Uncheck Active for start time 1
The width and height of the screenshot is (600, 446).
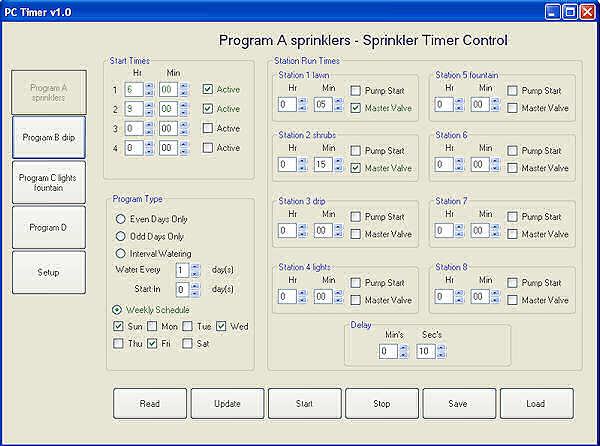coord(208,90)
